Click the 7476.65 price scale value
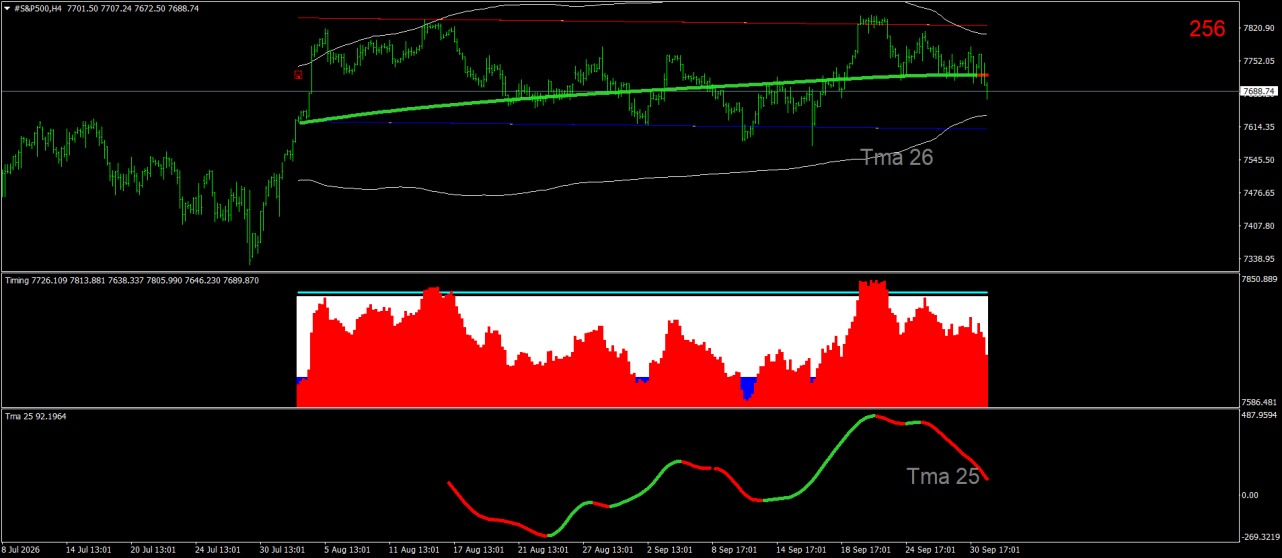1282x558 pixels. tap(1259, 193)
